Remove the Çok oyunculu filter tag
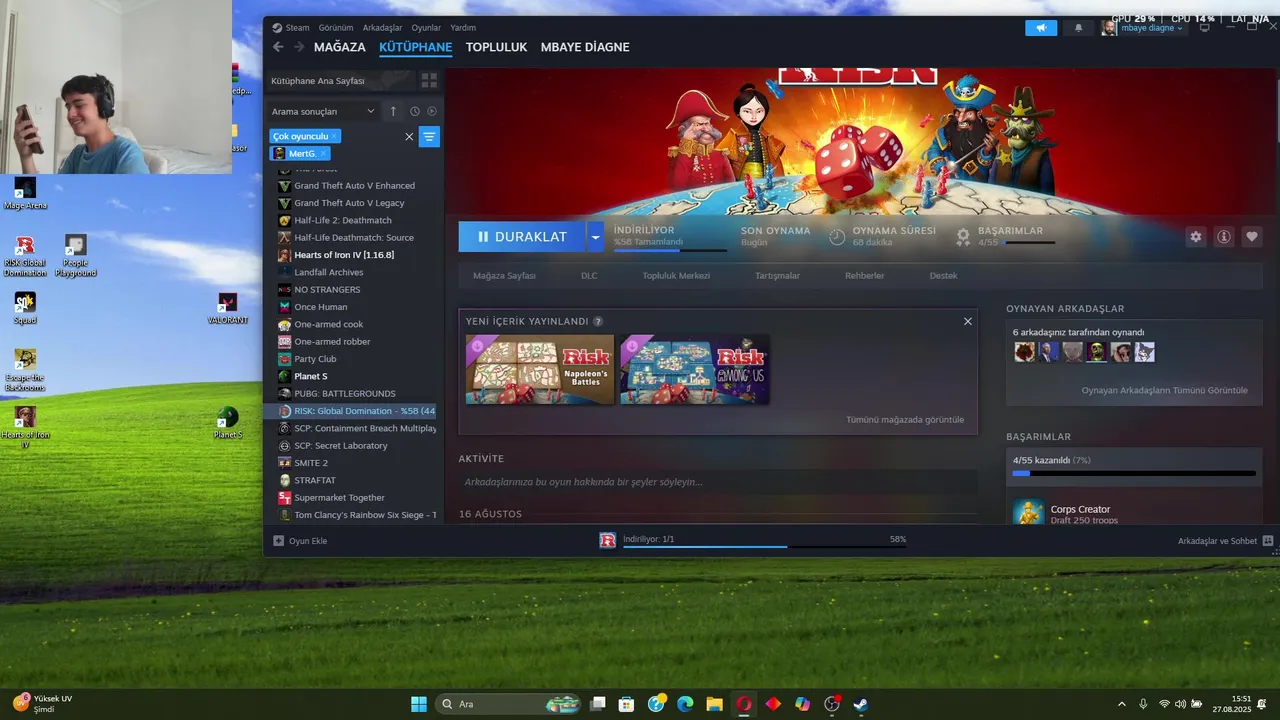 (334, 136)
